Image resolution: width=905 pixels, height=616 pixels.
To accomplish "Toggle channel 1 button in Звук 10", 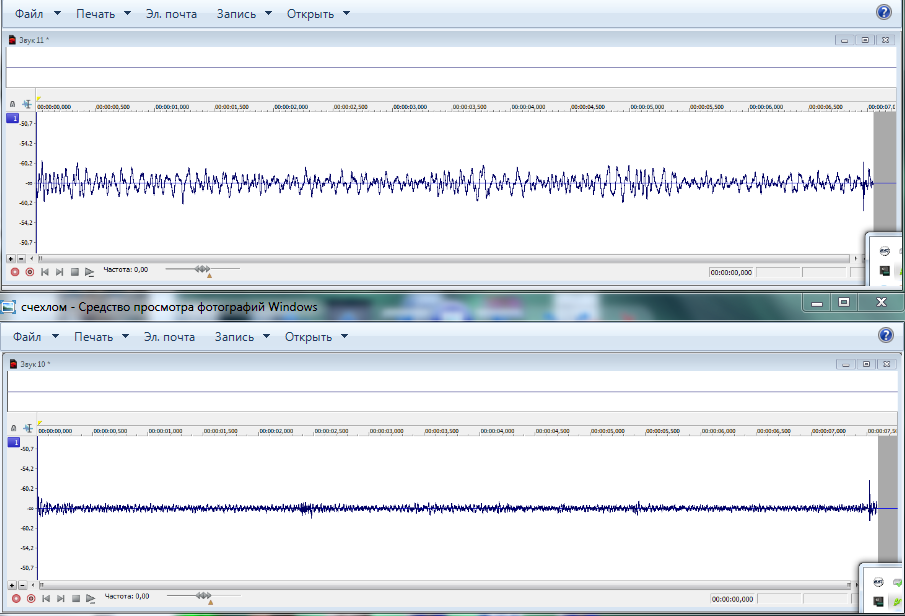I will [x=13, y=442].
